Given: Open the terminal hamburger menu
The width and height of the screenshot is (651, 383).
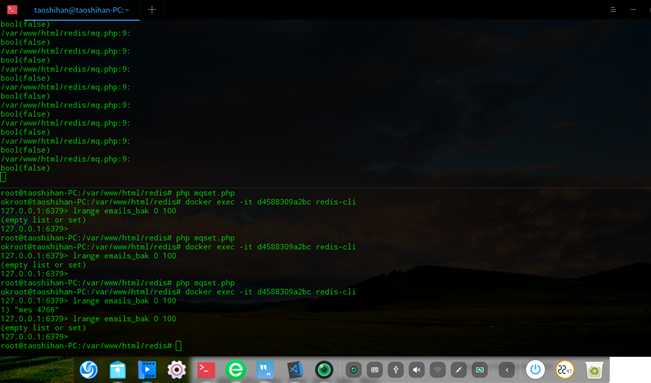Looking at the screenshot, I should coord(613,10).
